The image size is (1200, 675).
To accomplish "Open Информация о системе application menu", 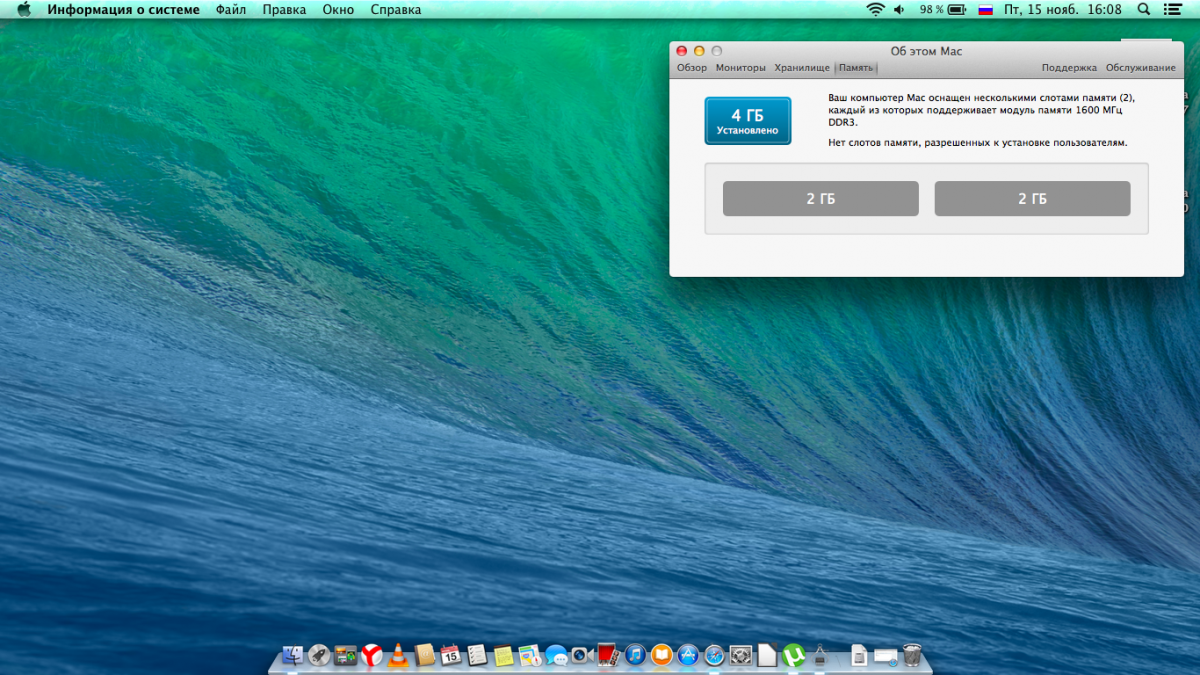I will point(123,10).
